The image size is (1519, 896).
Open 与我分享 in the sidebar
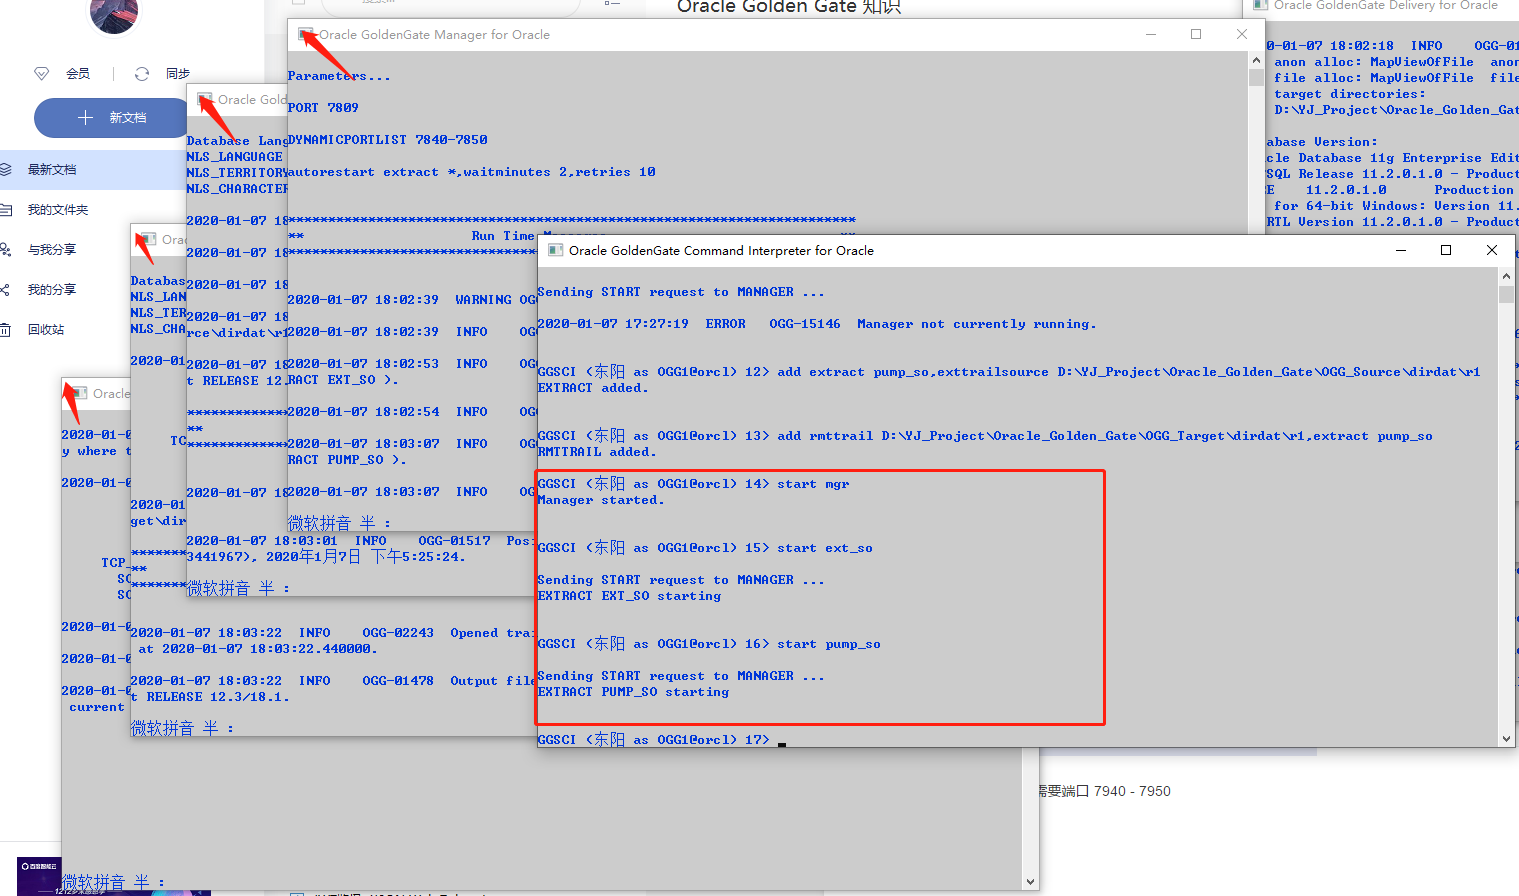tap(52, 250)
